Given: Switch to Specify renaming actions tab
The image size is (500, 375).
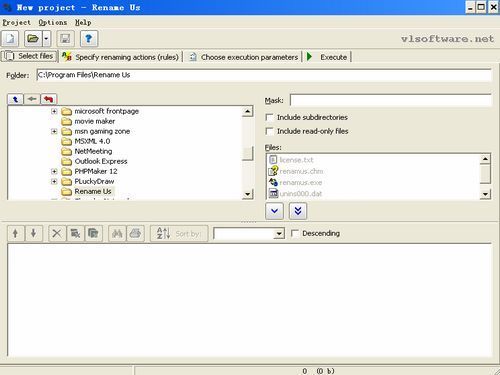Looking at the screenshot, I should pyautogui.click(x=121, y=57).
